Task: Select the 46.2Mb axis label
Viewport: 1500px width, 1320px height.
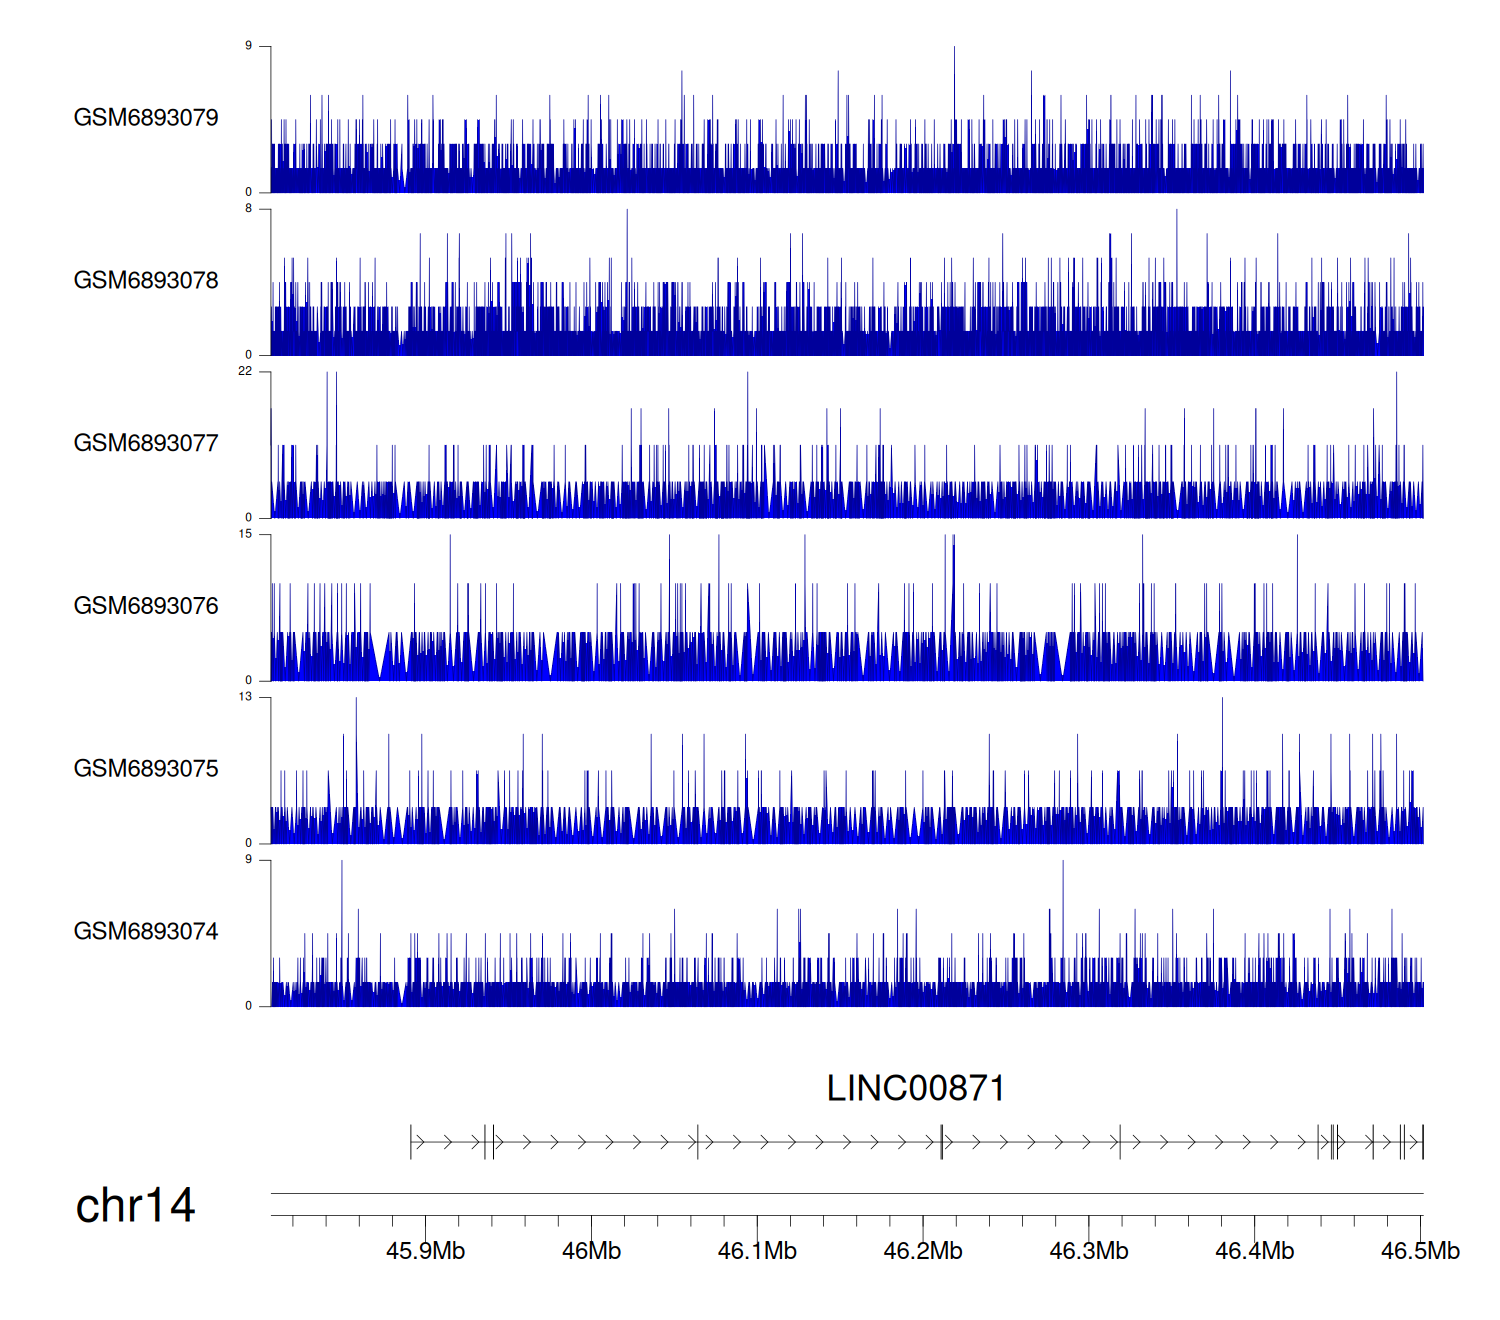Action: click(922, 1252)
